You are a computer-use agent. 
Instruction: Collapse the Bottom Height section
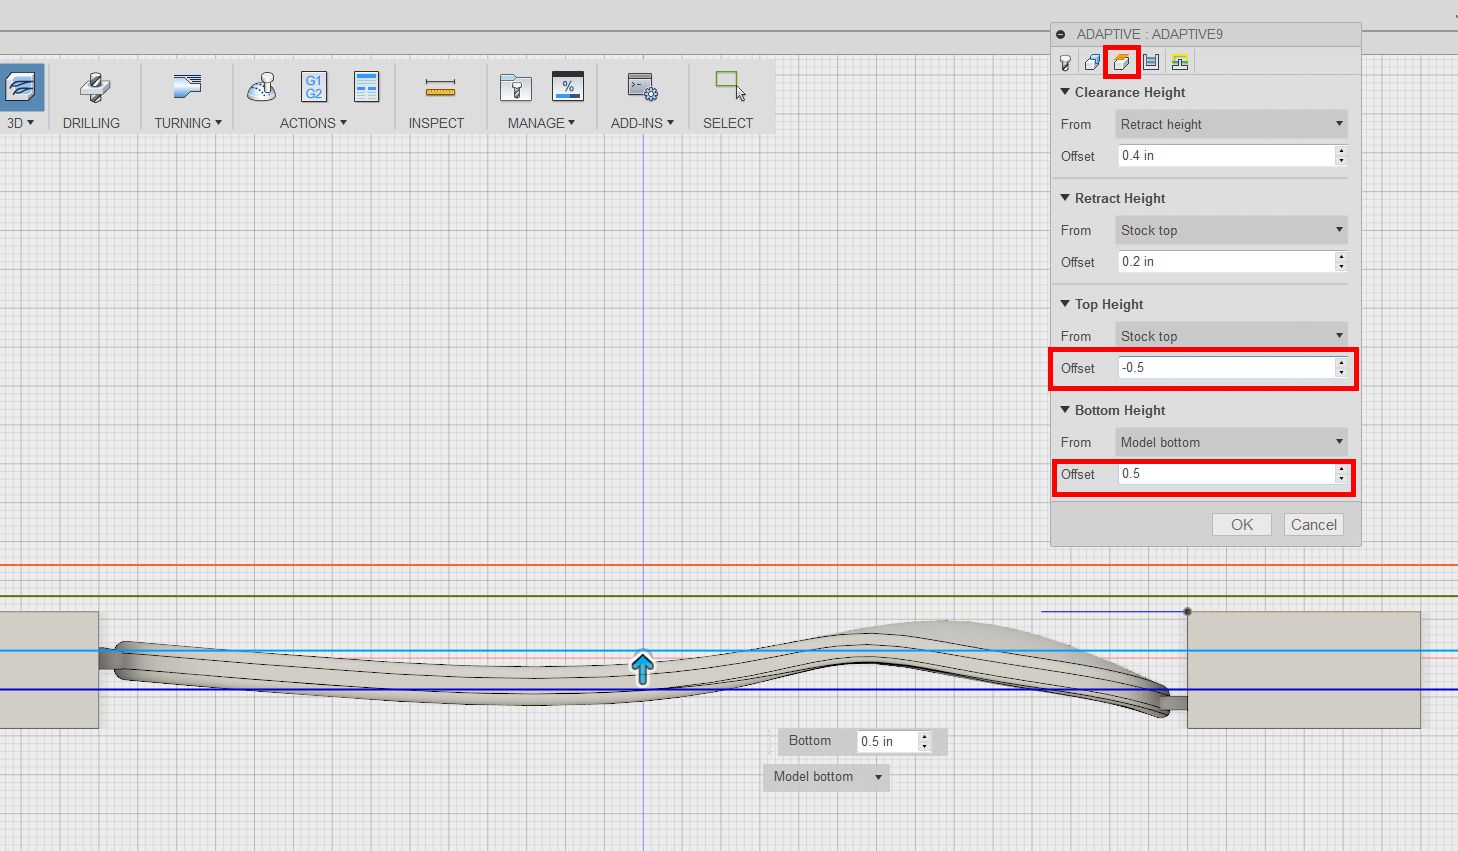1065,410
